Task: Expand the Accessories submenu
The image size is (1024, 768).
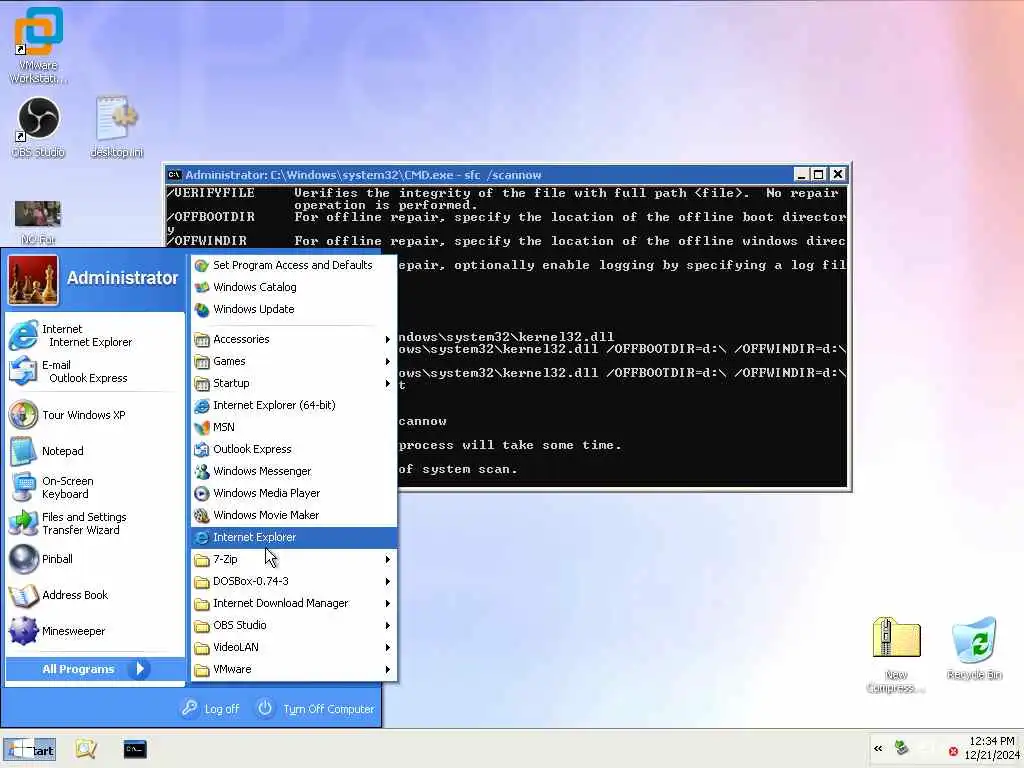Action: (293, 340)
